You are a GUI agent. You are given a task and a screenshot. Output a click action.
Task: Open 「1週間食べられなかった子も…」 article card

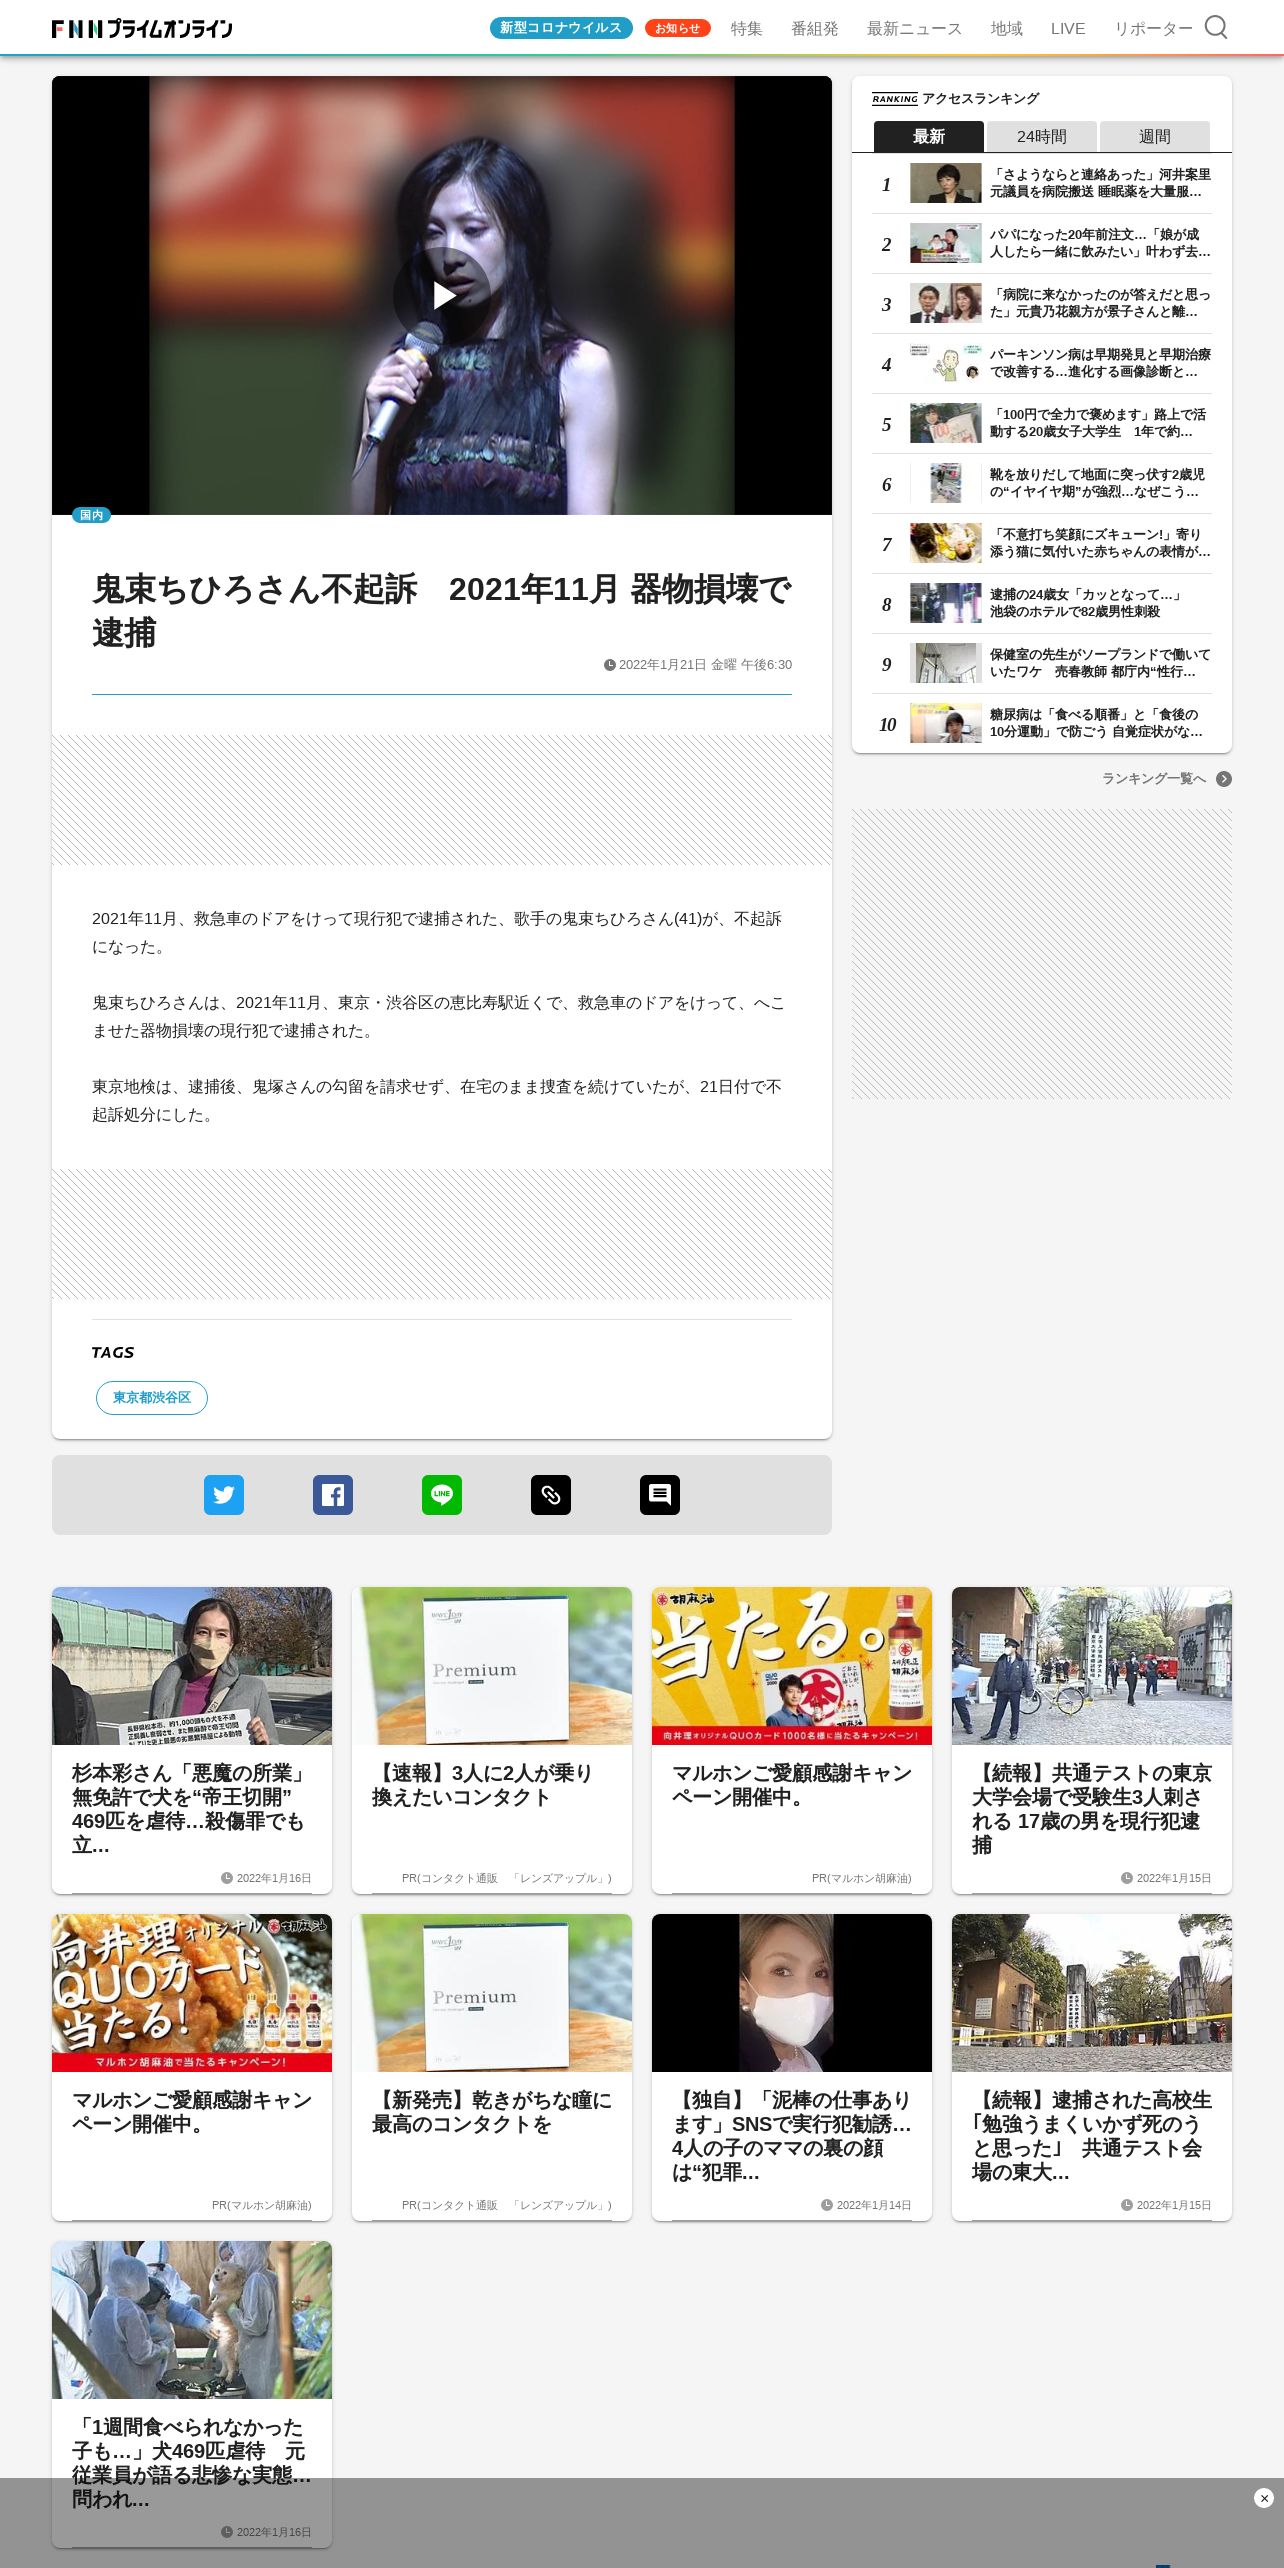click(x=192, y=2394)
